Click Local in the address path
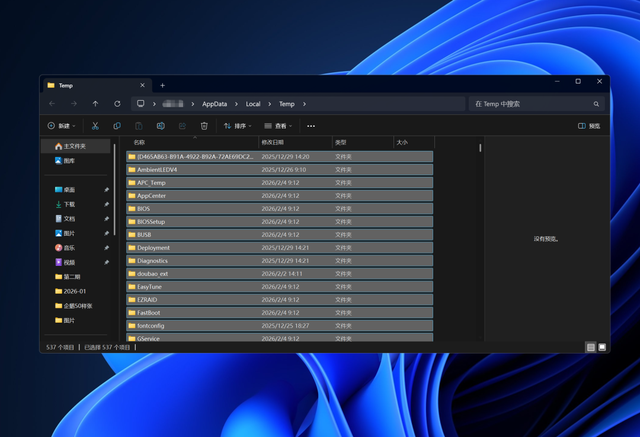 point(253,104)
